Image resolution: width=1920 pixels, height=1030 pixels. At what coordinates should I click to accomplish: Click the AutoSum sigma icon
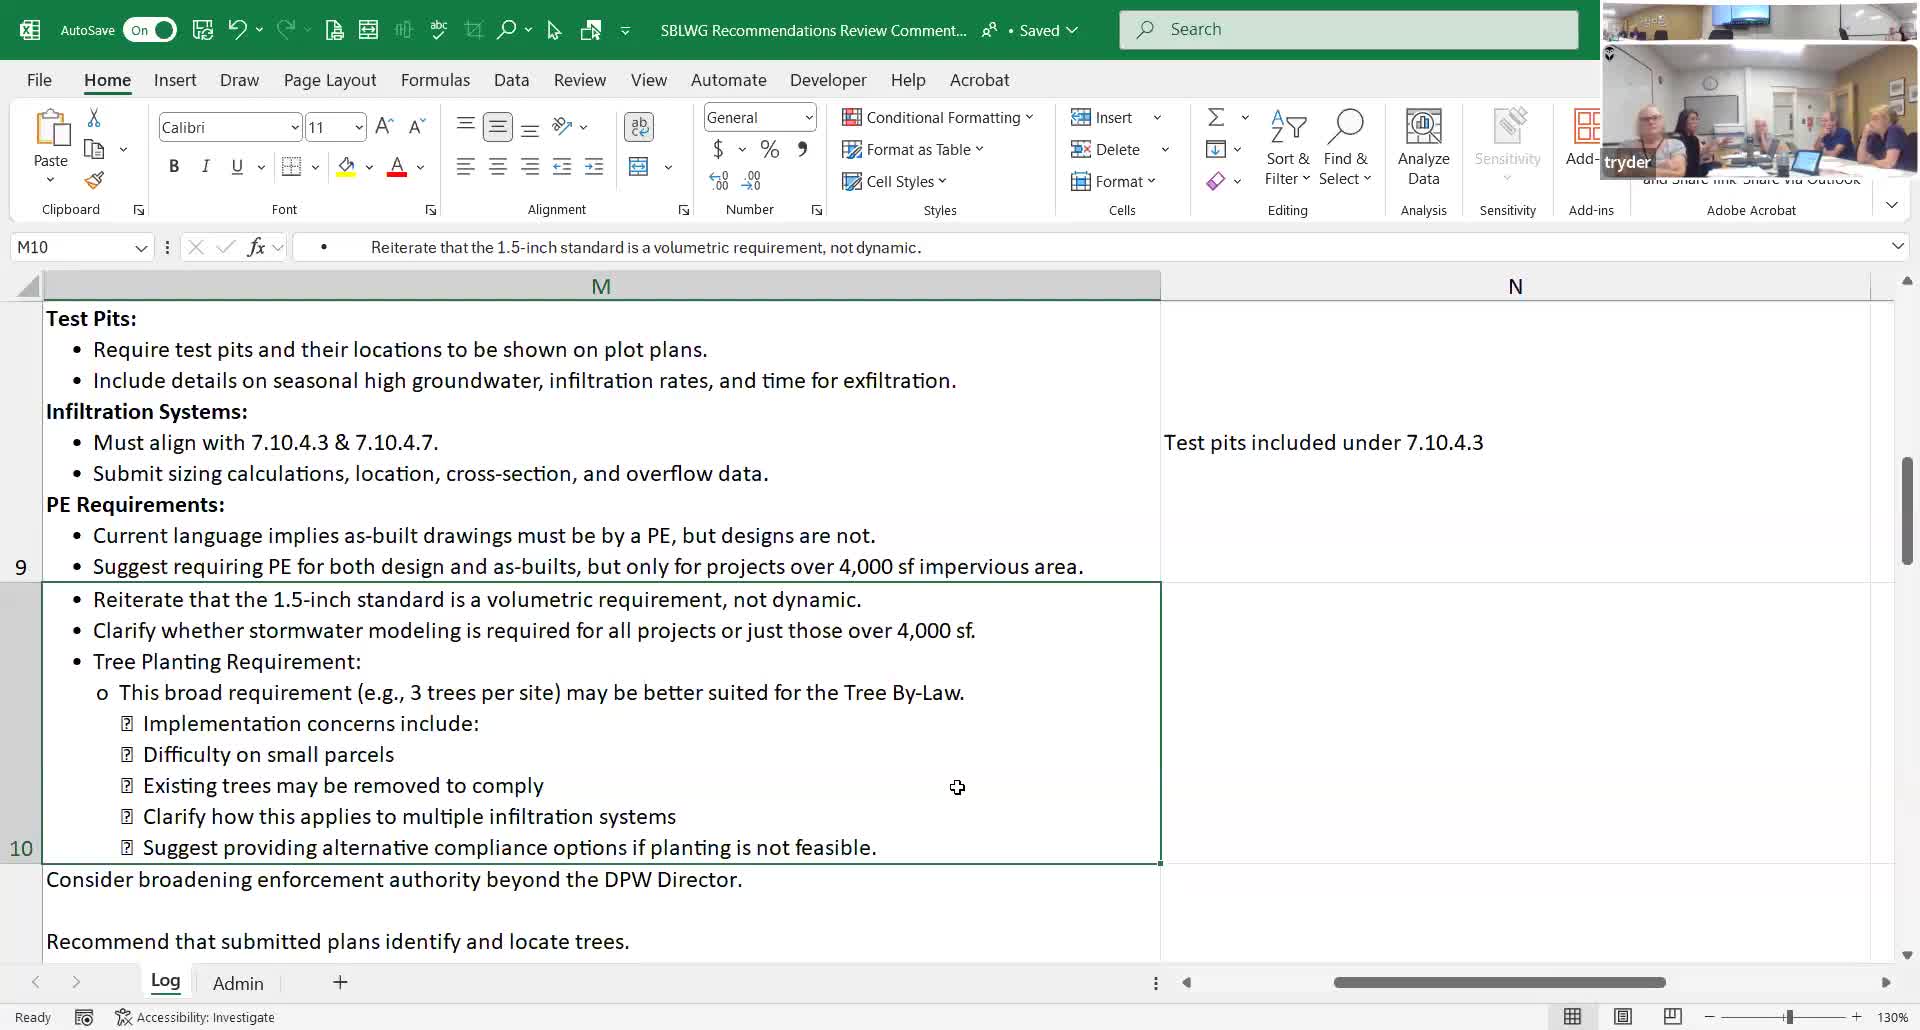coord(1216,118)
